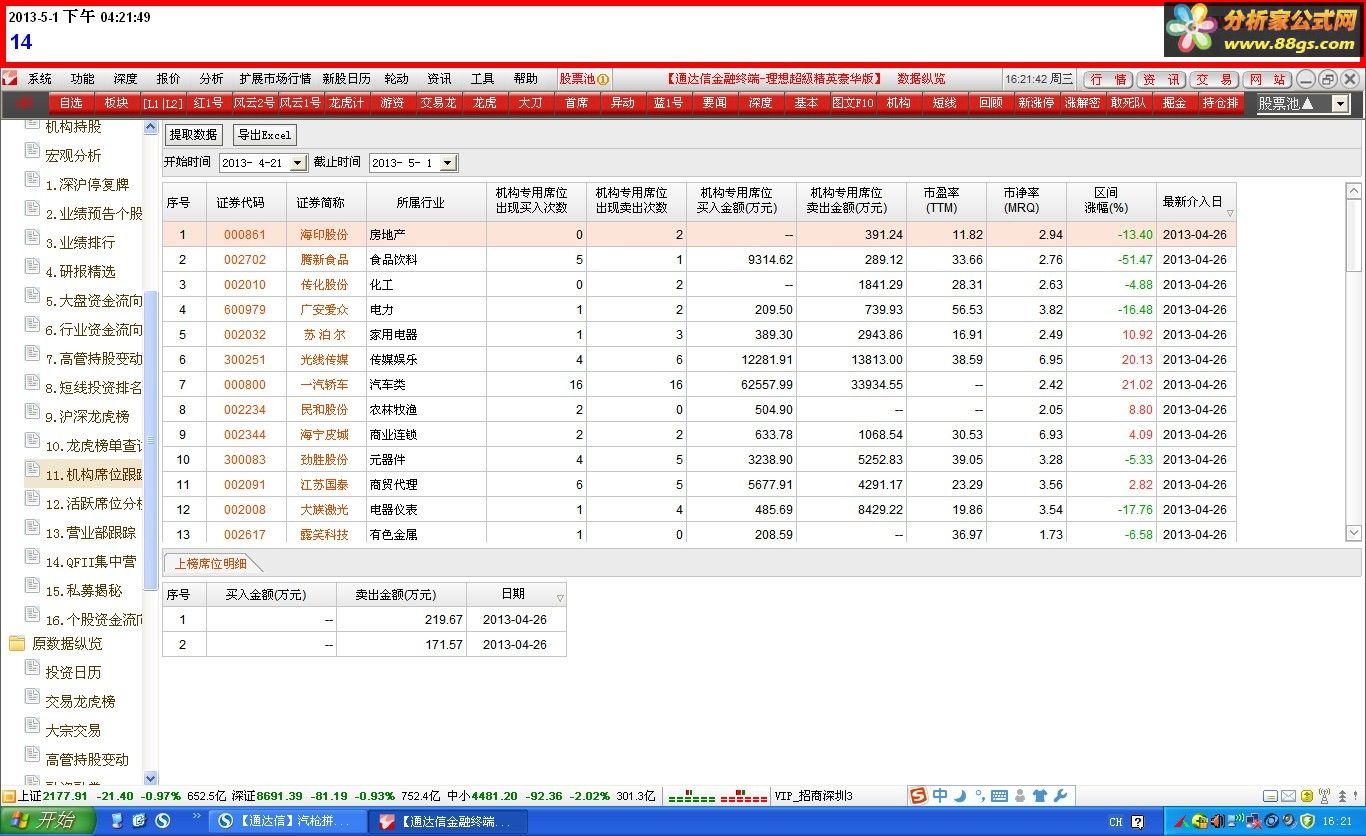The height and width of the screenshot is (836, 1366).
Task: Click the 龙虎计 toolbar button
Action: click(x=347, y=103)
